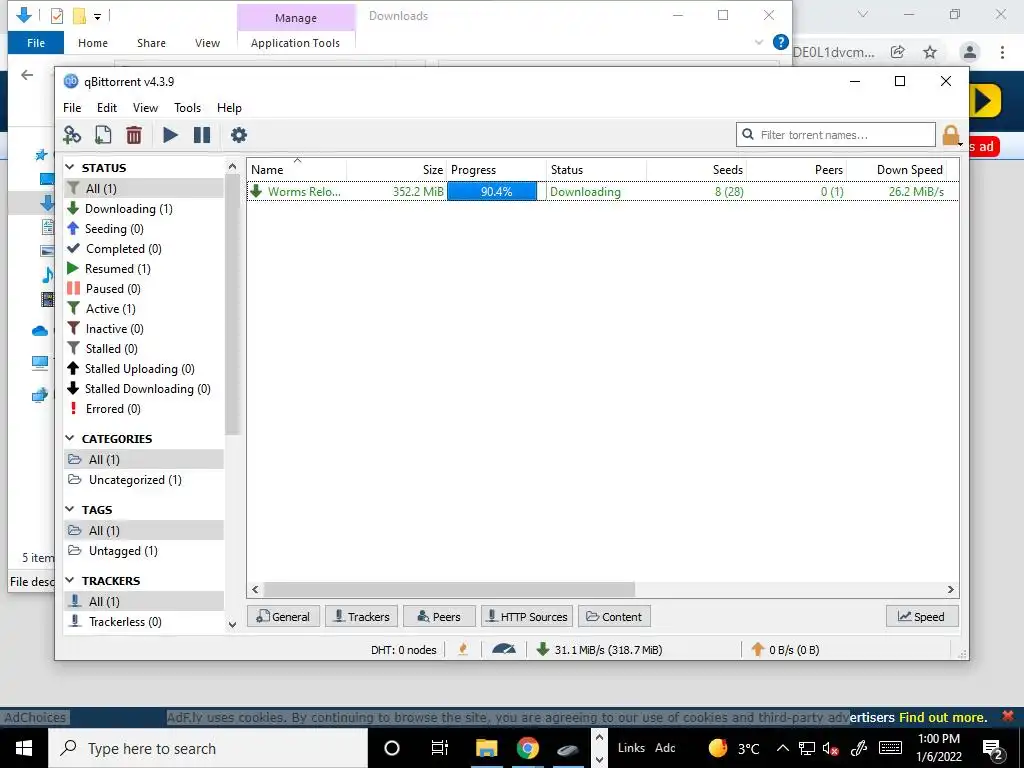Click sidebar scroll up arrow
This screenshot has width=1024, height=768.
(x=232, y=167)
